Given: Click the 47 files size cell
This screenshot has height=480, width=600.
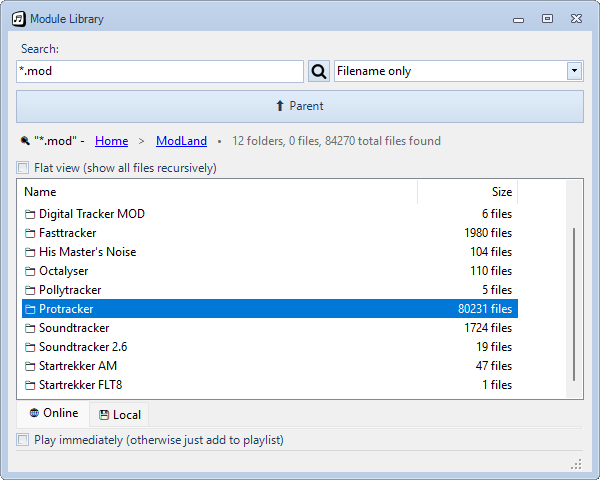Looking at the screenshot, I should click(x=494, y=366).
